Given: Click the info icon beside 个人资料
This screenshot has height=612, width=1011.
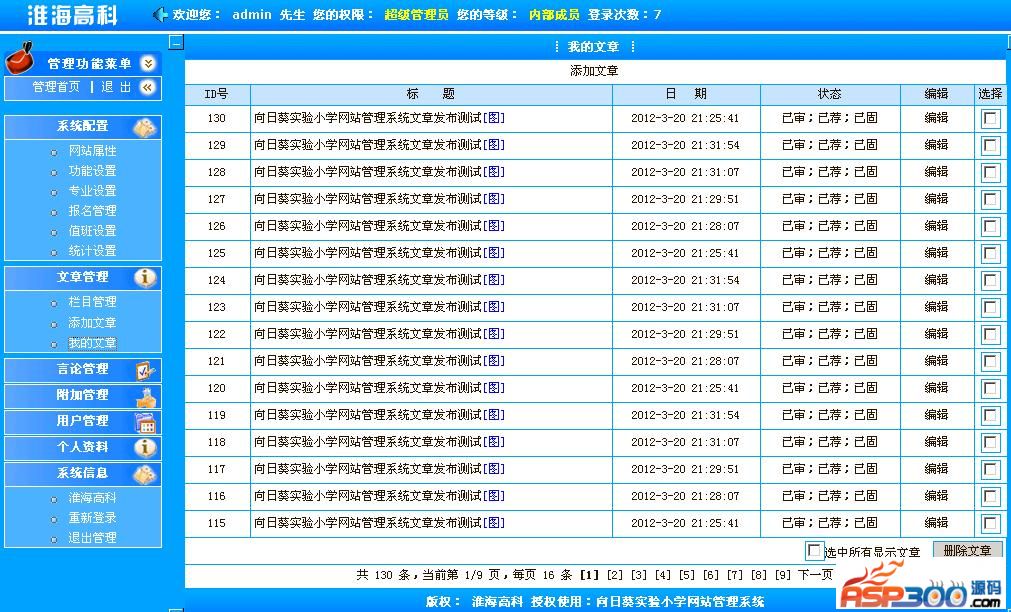Looking at the screenshot, I should [145, 447].
